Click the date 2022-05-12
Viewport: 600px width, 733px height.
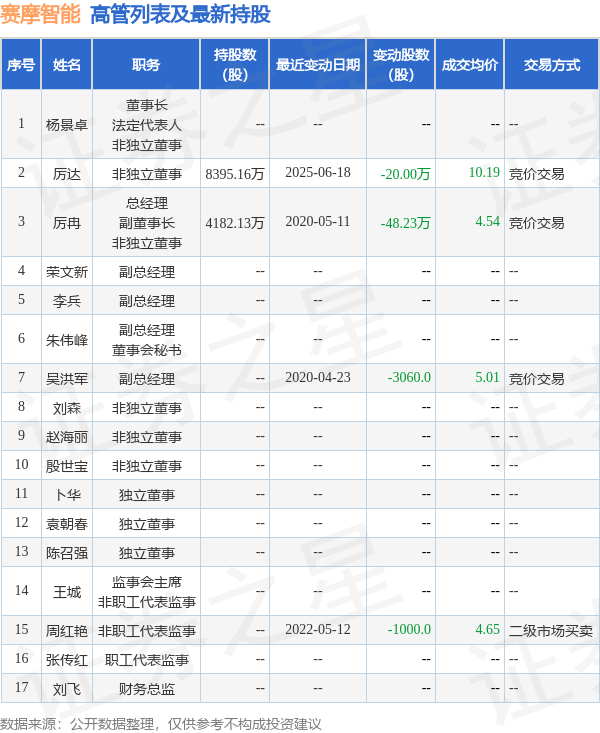click(318, 629)
